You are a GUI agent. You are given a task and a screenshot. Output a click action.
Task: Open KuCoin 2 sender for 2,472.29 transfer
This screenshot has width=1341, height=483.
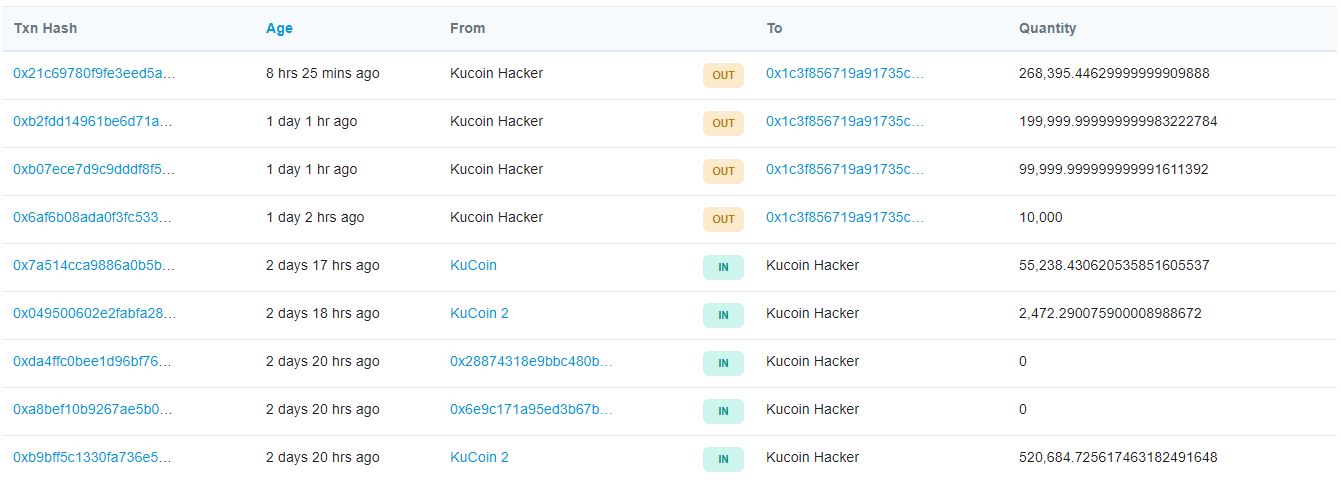(x=479, y=313)
